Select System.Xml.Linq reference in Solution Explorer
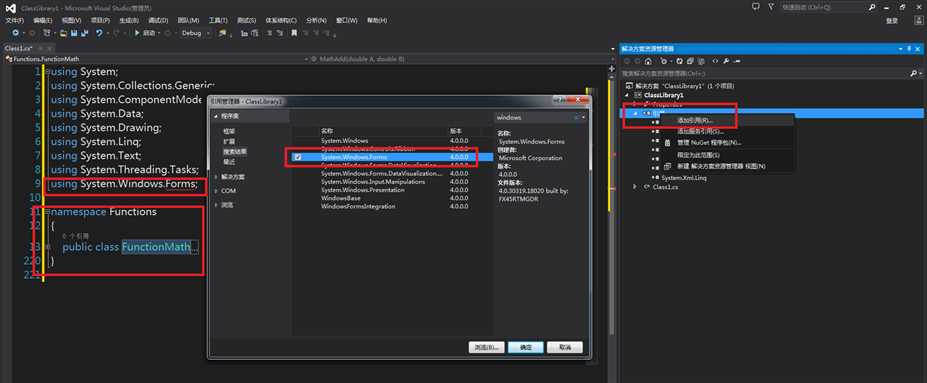Image resolution: width=927 pixels, height=383 pixels. (683, 178)
